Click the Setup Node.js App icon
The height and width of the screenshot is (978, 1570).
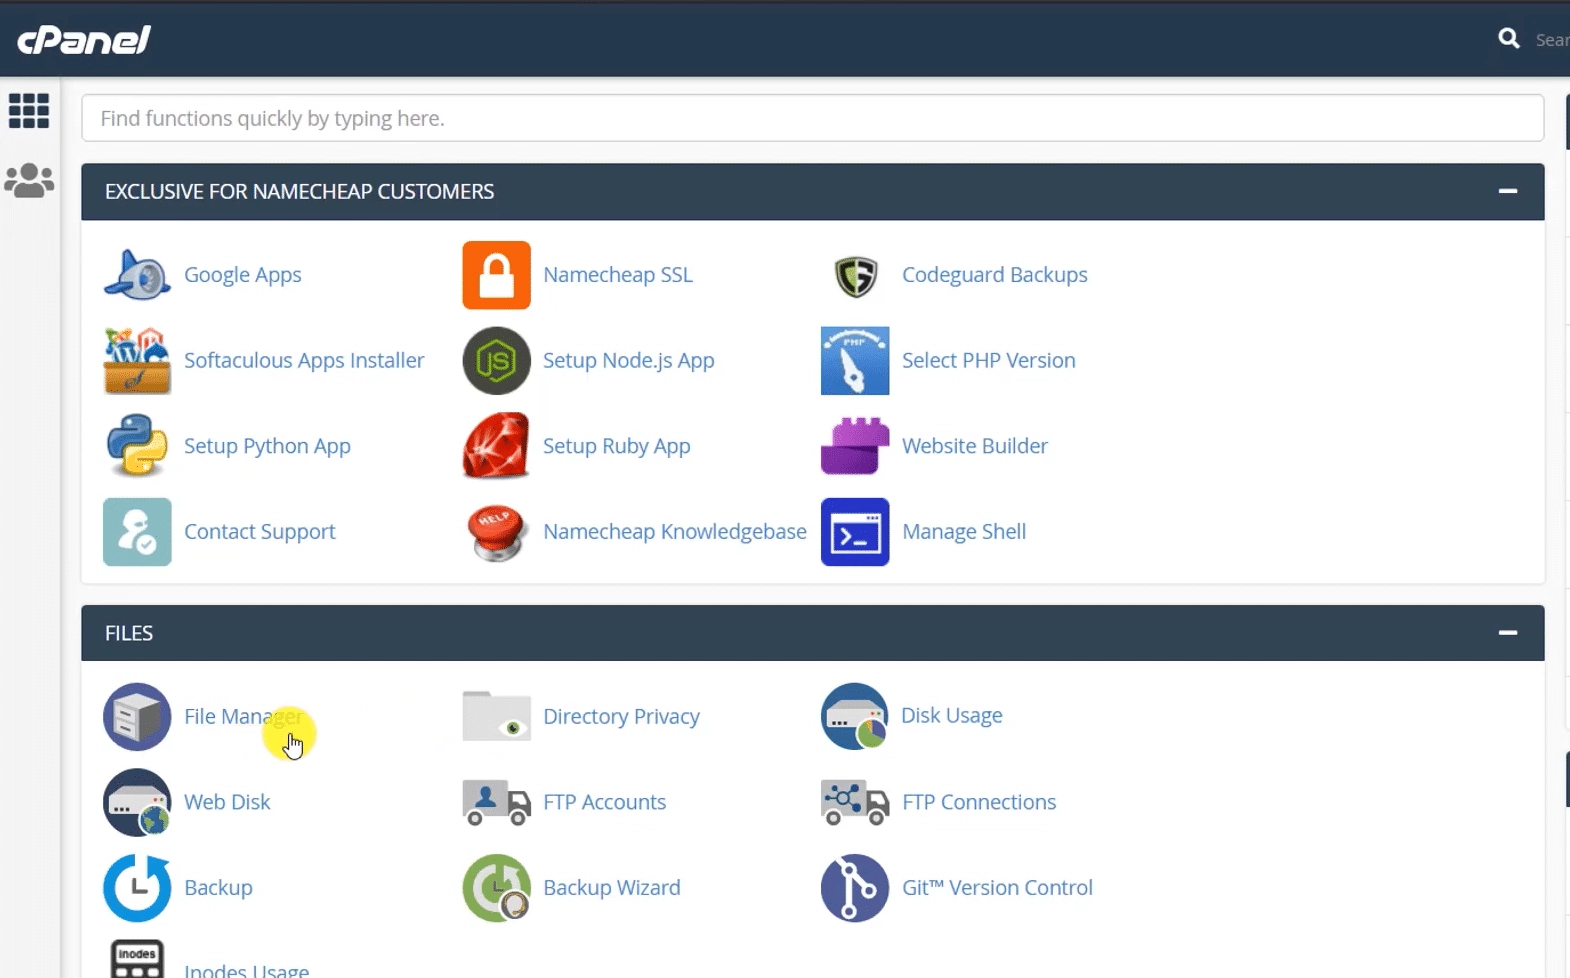[496, 361]
